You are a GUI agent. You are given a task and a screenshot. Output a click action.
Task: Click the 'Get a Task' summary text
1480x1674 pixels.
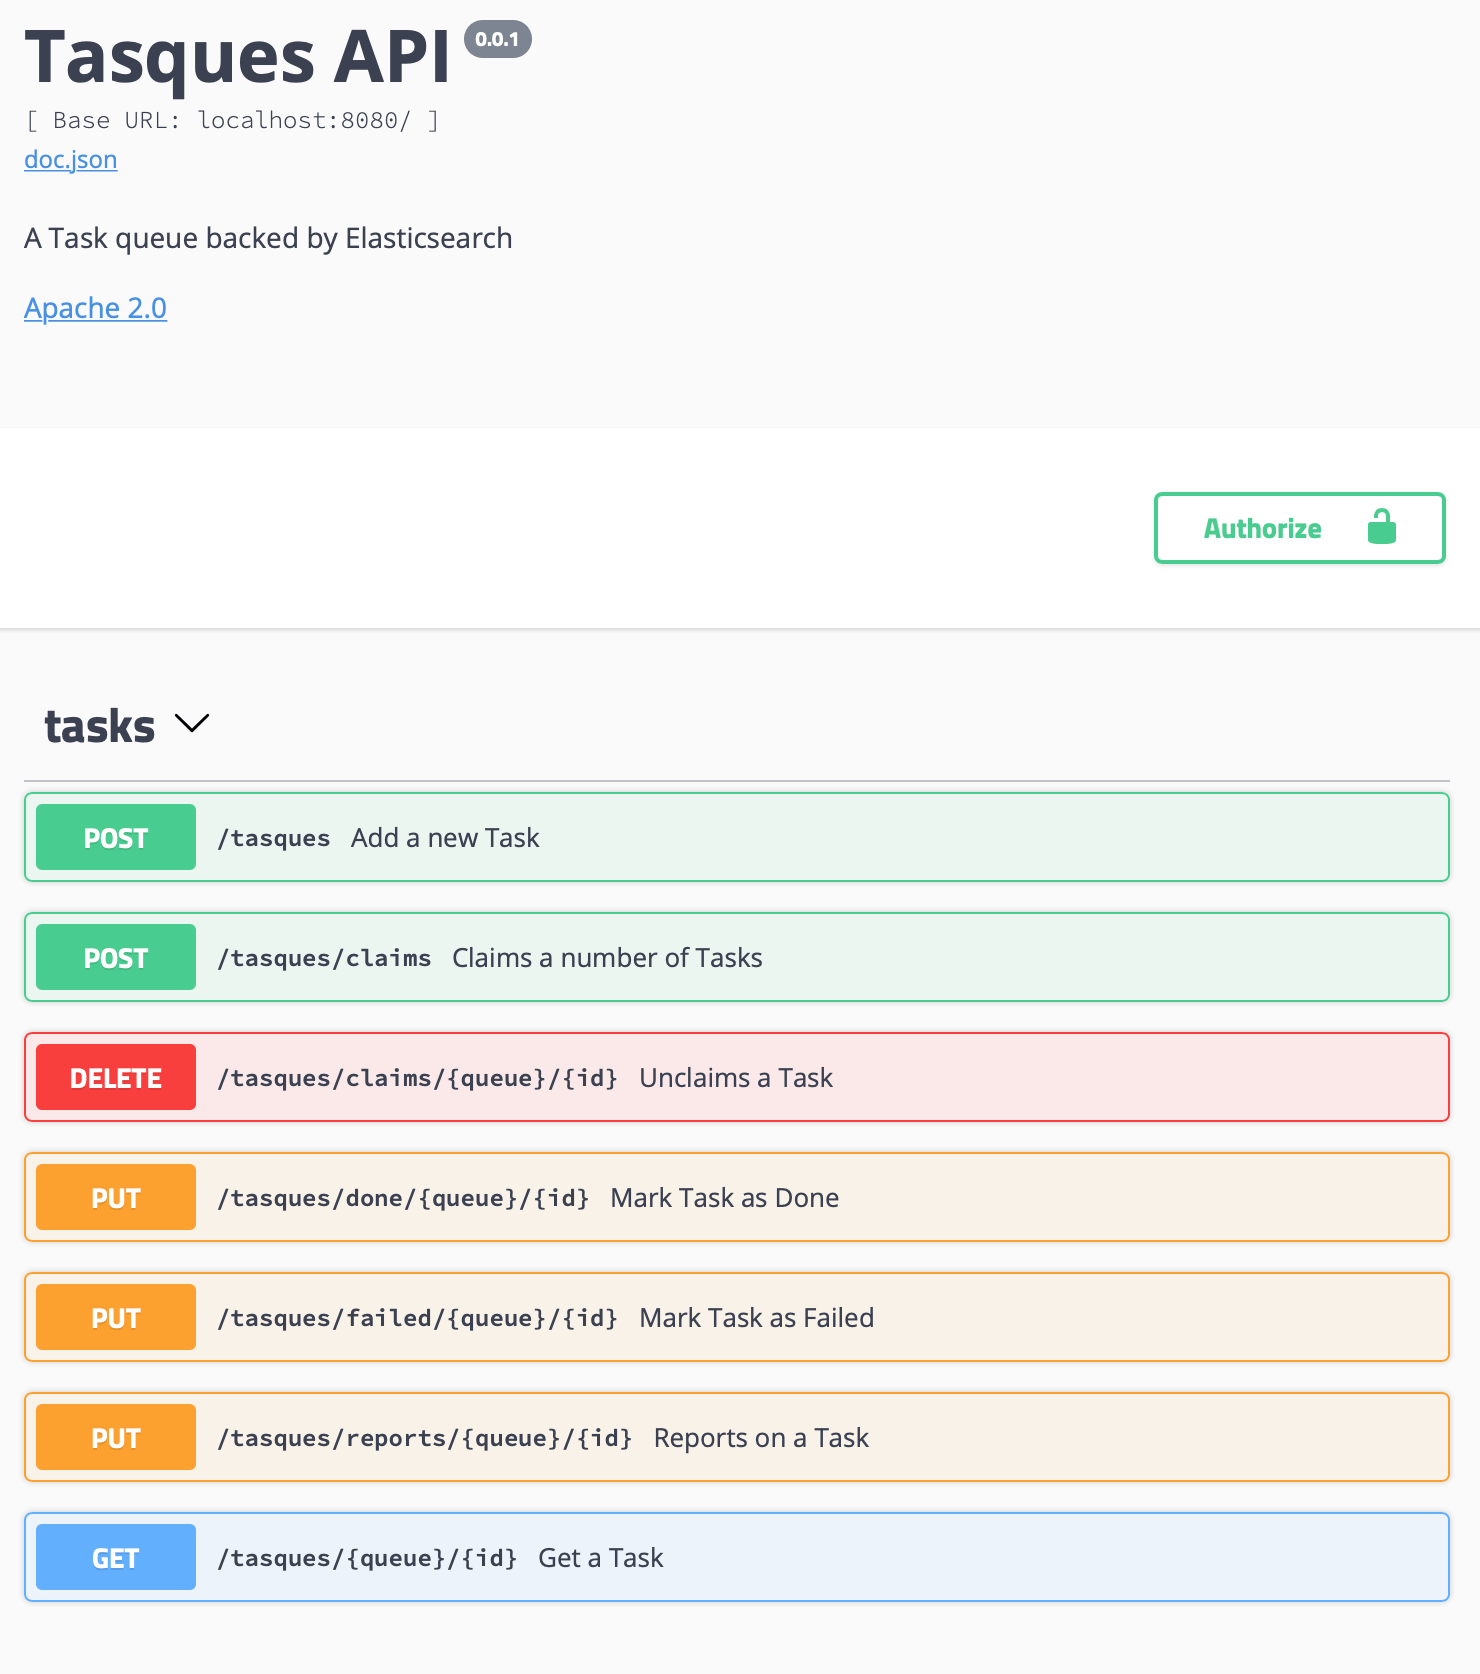point(601,1558)
